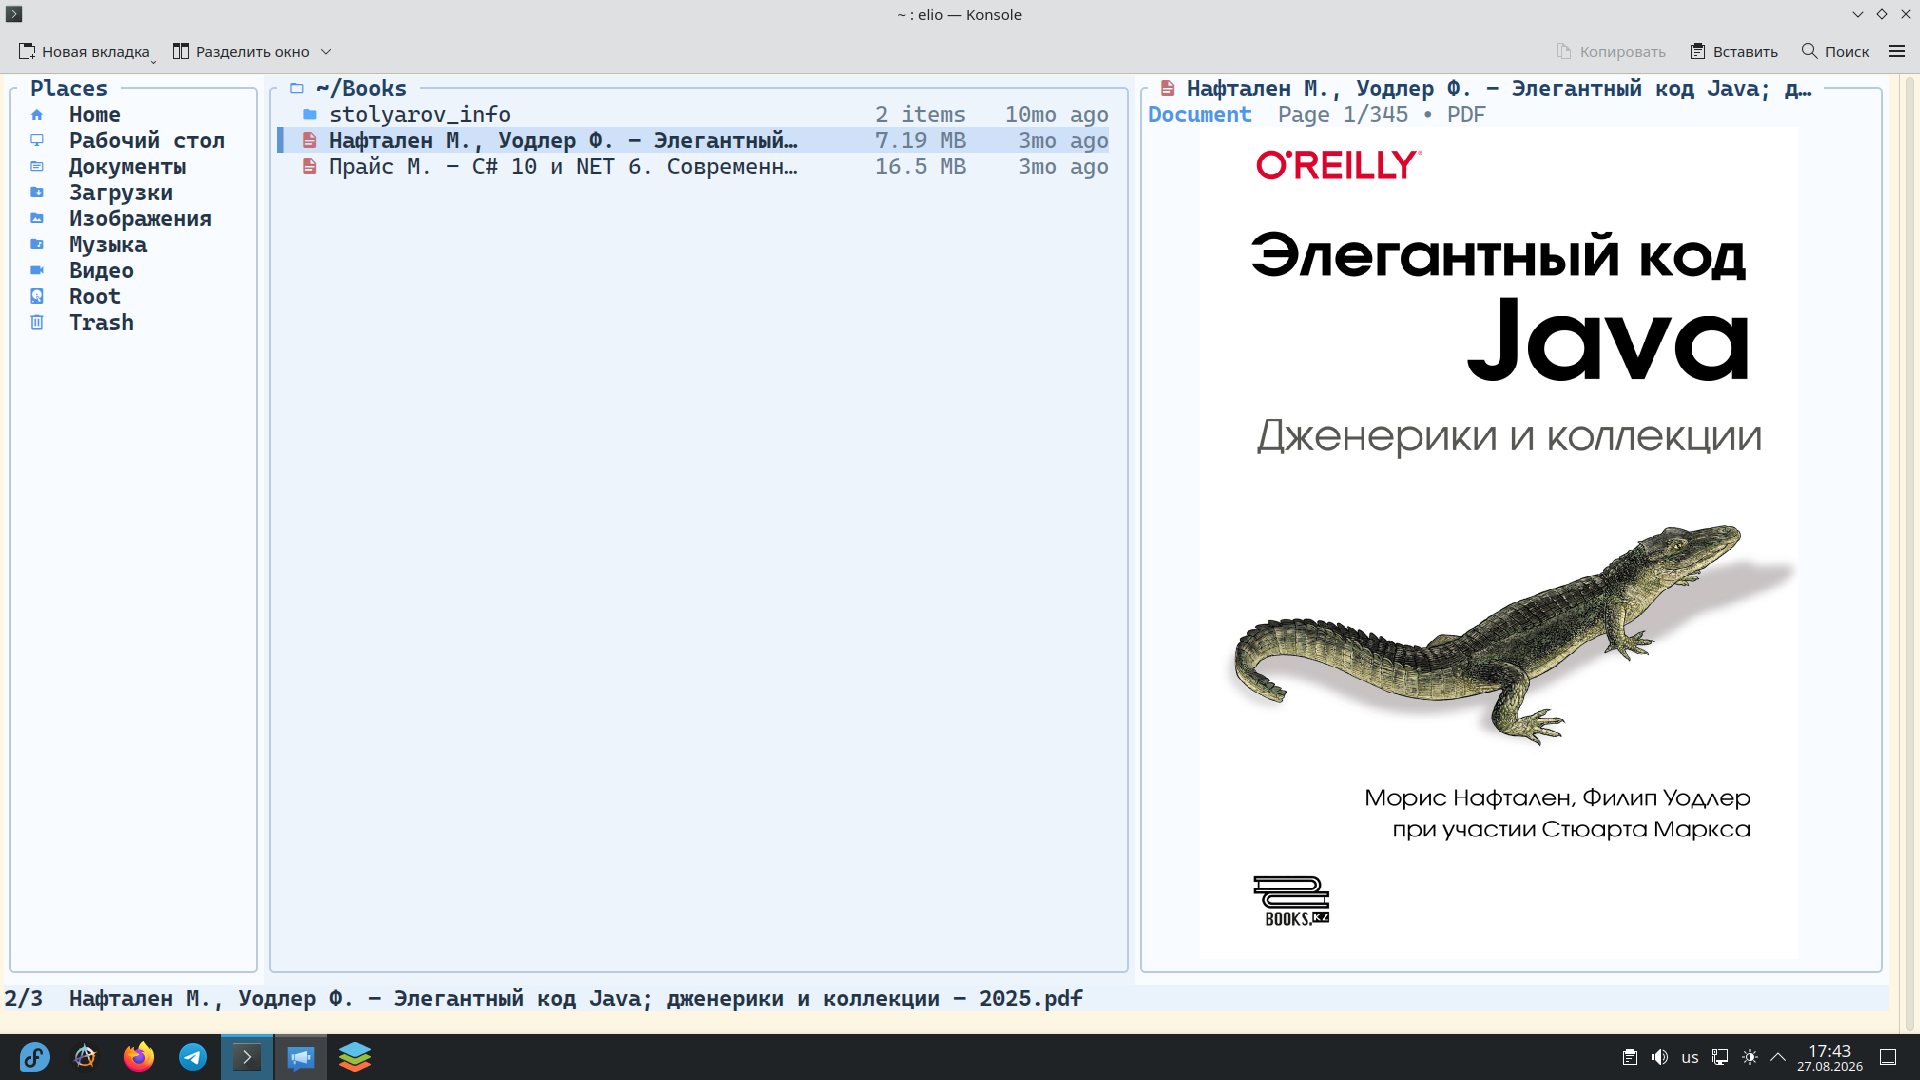Open the clock showing 17:43
The image size is (1920, 1080).
pos(1830,1057)
